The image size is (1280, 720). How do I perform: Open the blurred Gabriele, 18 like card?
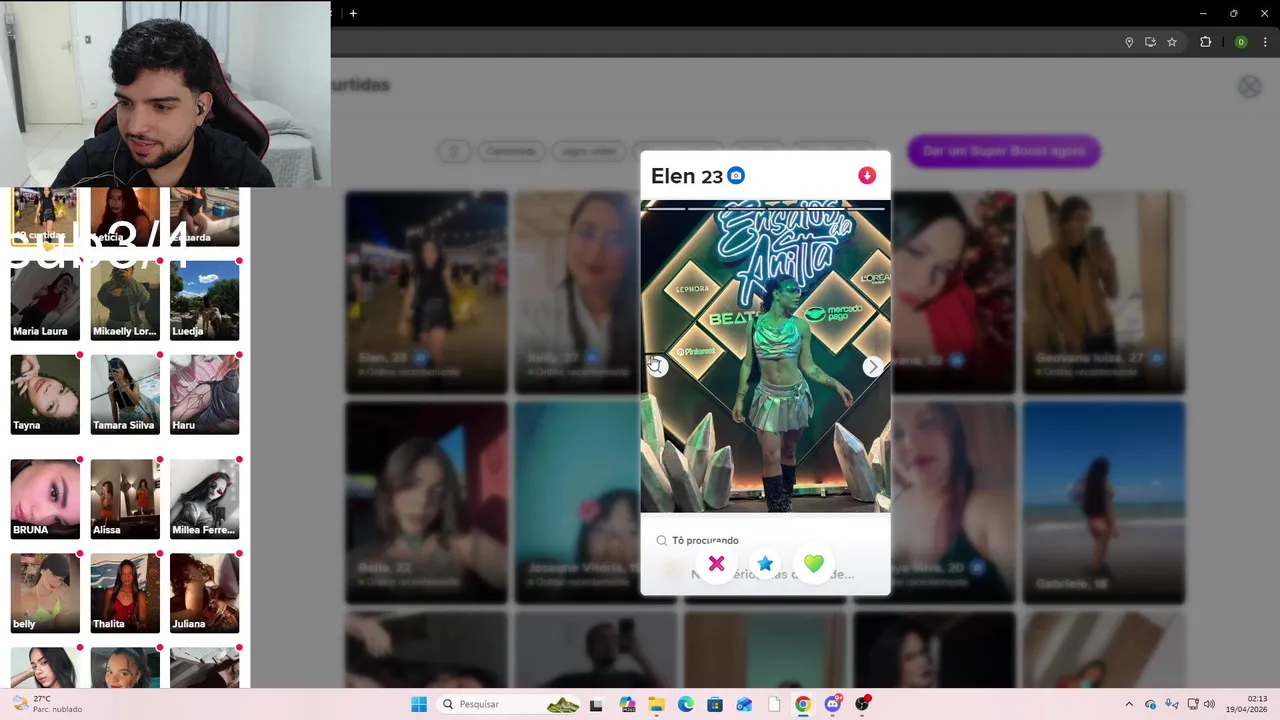click(x=1104, y=503)
